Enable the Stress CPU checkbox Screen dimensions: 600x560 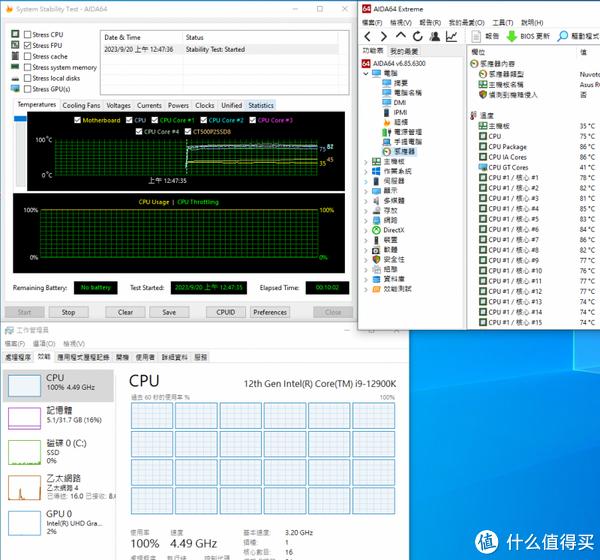(x=28, y=34)
